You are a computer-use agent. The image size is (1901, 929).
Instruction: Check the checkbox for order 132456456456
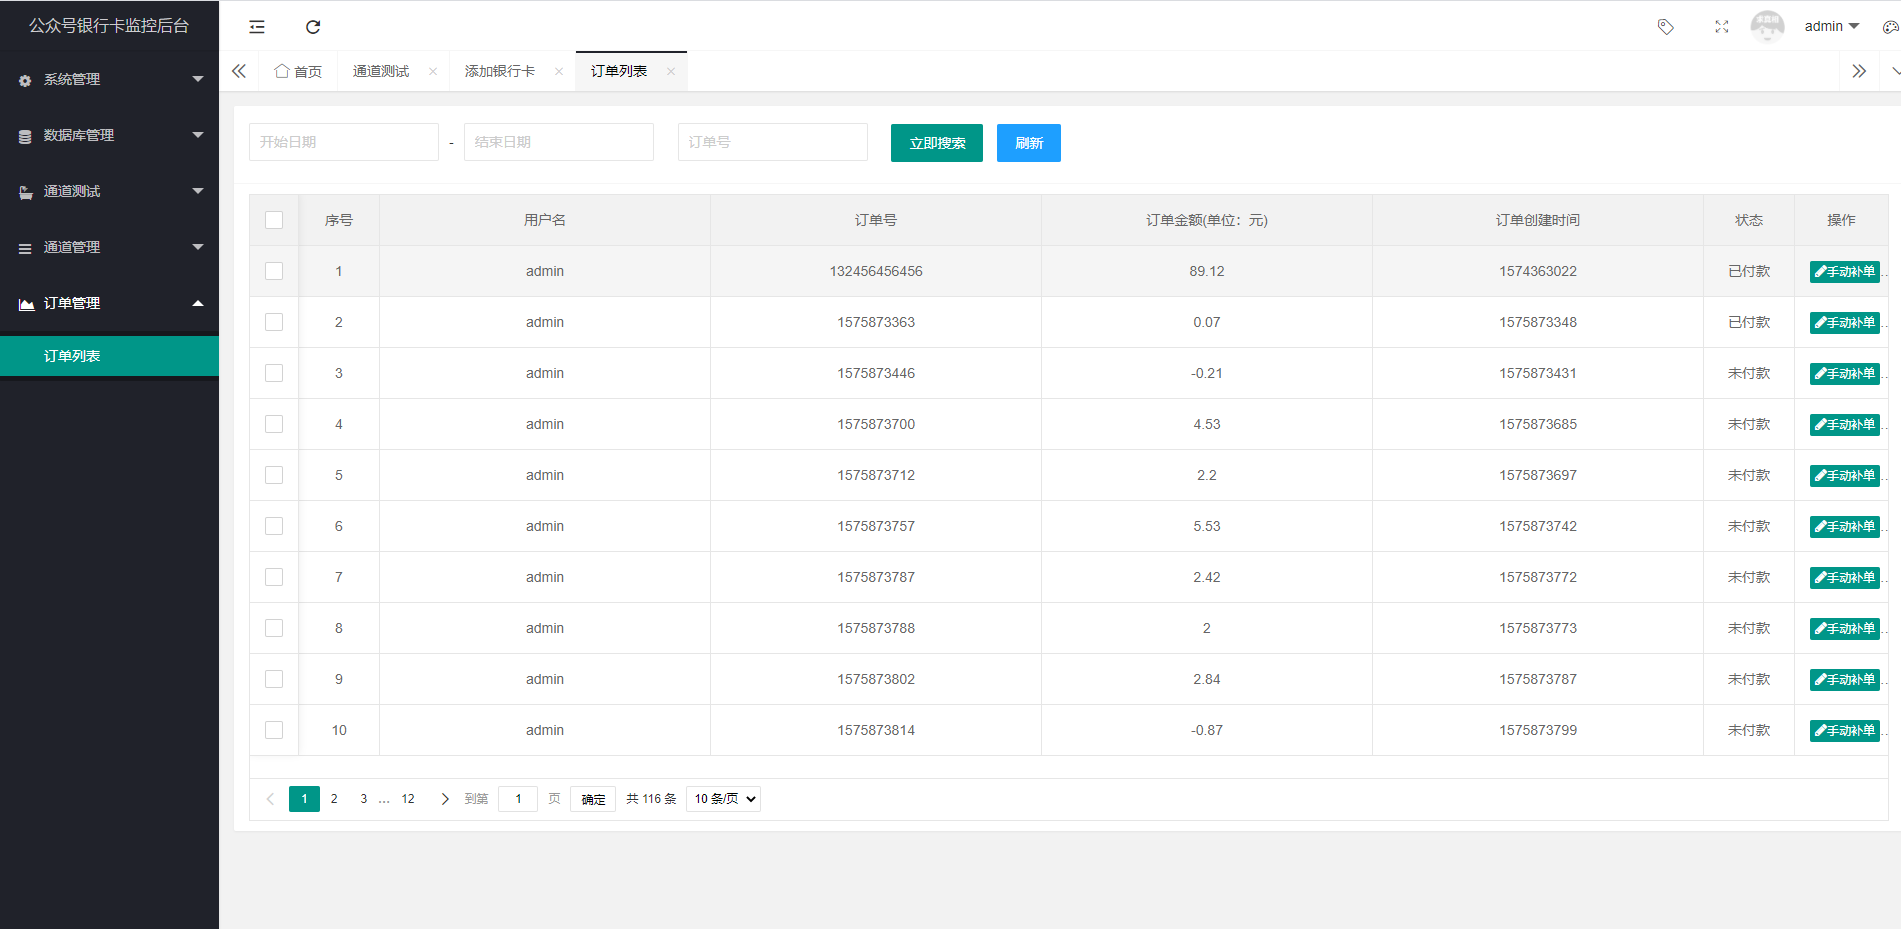[274, 271]
